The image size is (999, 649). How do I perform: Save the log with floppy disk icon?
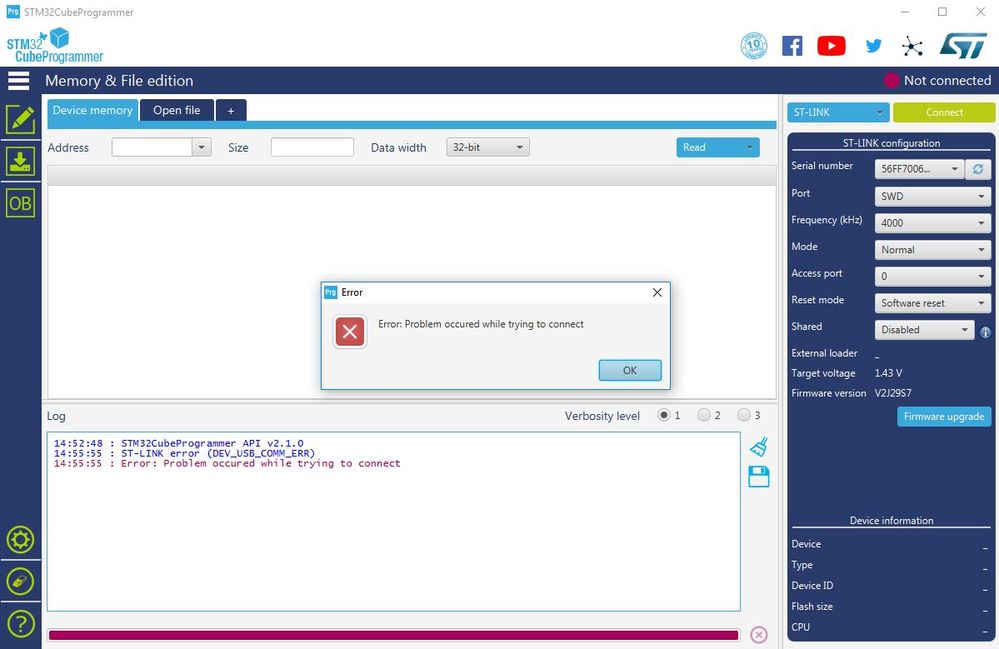click(x=759, y=476)
